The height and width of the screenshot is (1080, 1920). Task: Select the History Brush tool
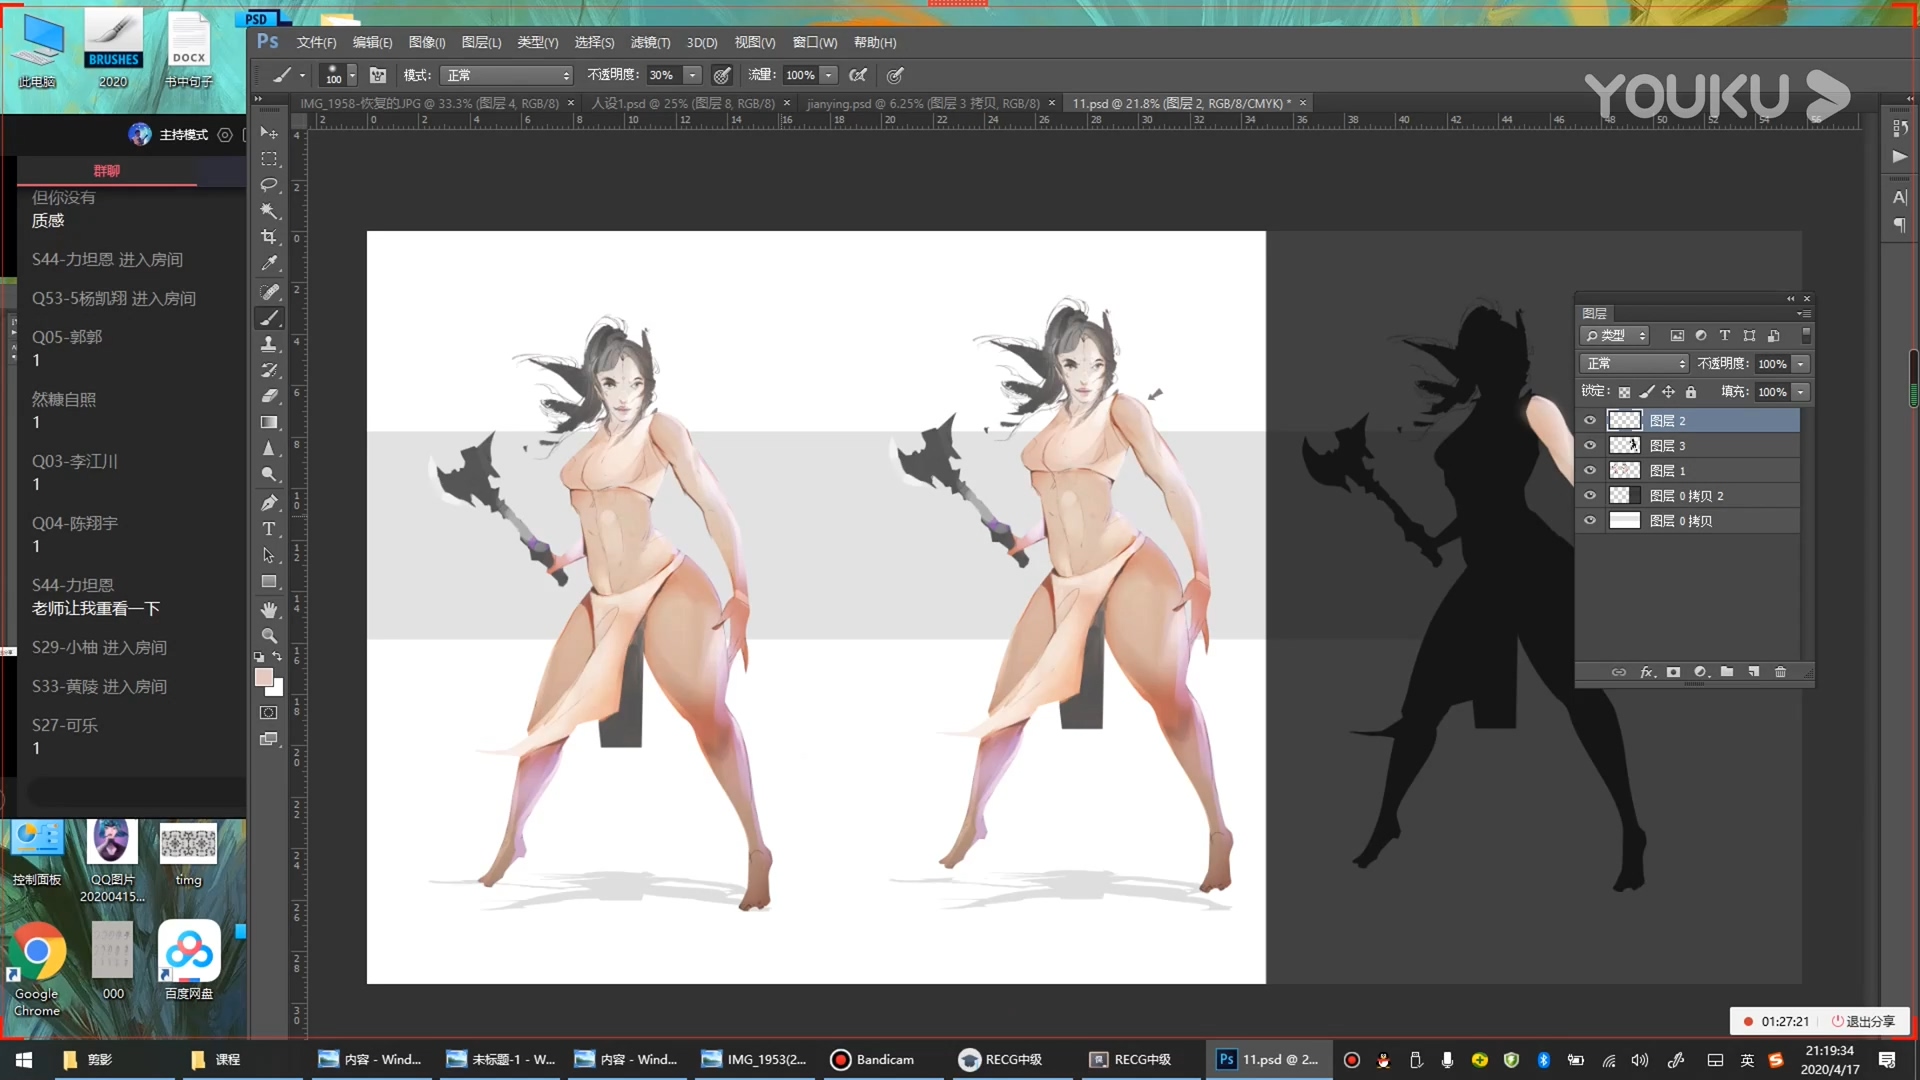point(269,370)
